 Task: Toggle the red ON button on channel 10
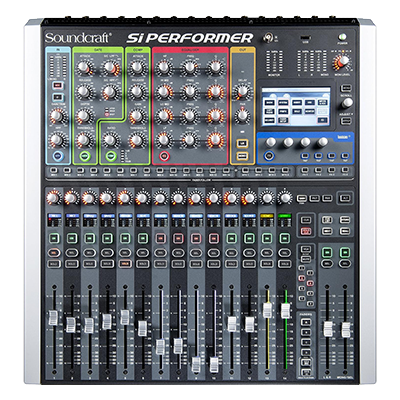coord(214,238)
